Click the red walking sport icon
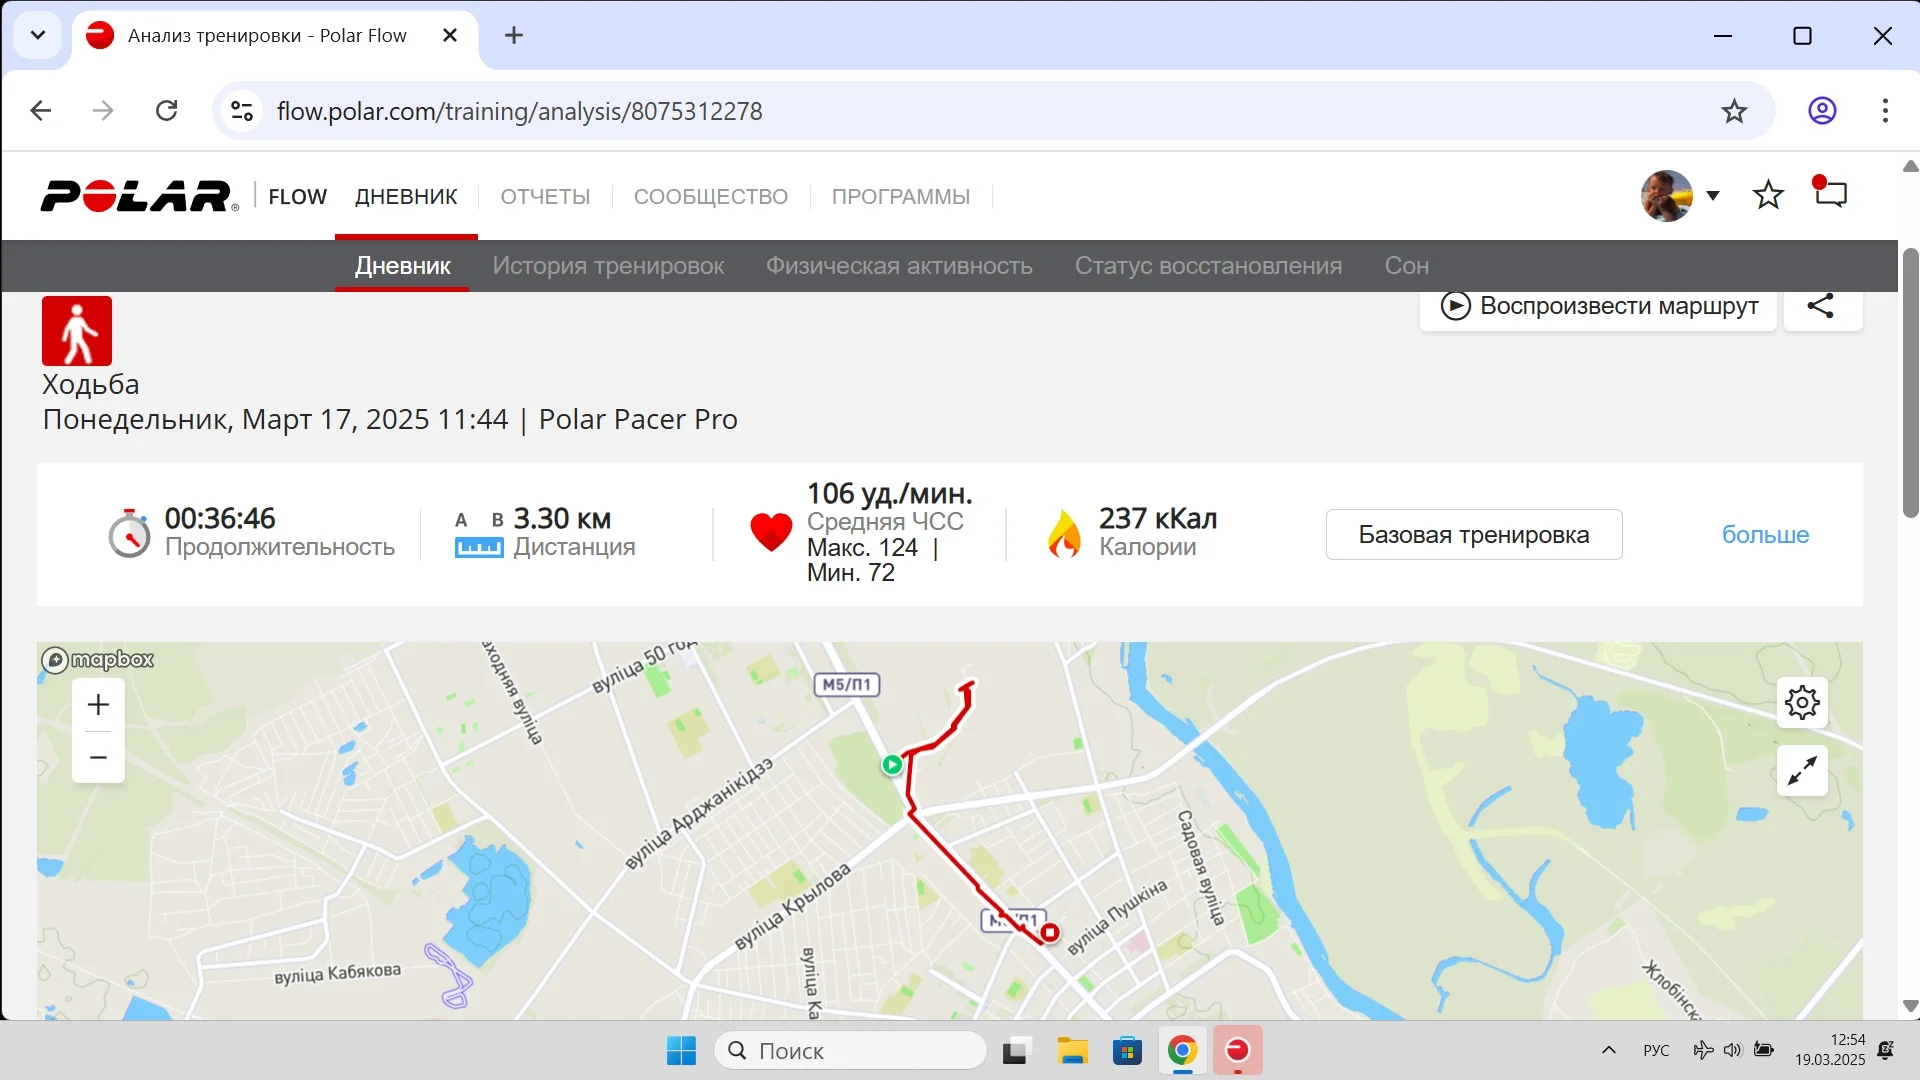 tap(77, 331)
